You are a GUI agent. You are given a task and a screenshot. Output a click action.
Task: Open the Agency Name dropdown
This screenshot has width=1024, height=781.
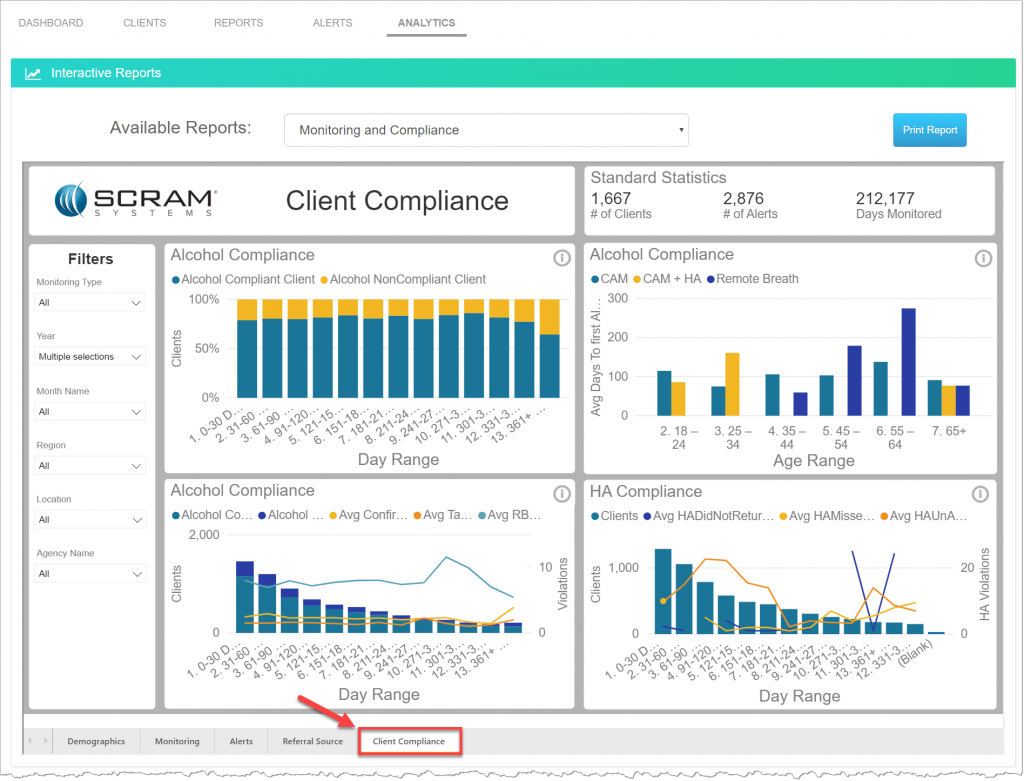coord(90,573)
